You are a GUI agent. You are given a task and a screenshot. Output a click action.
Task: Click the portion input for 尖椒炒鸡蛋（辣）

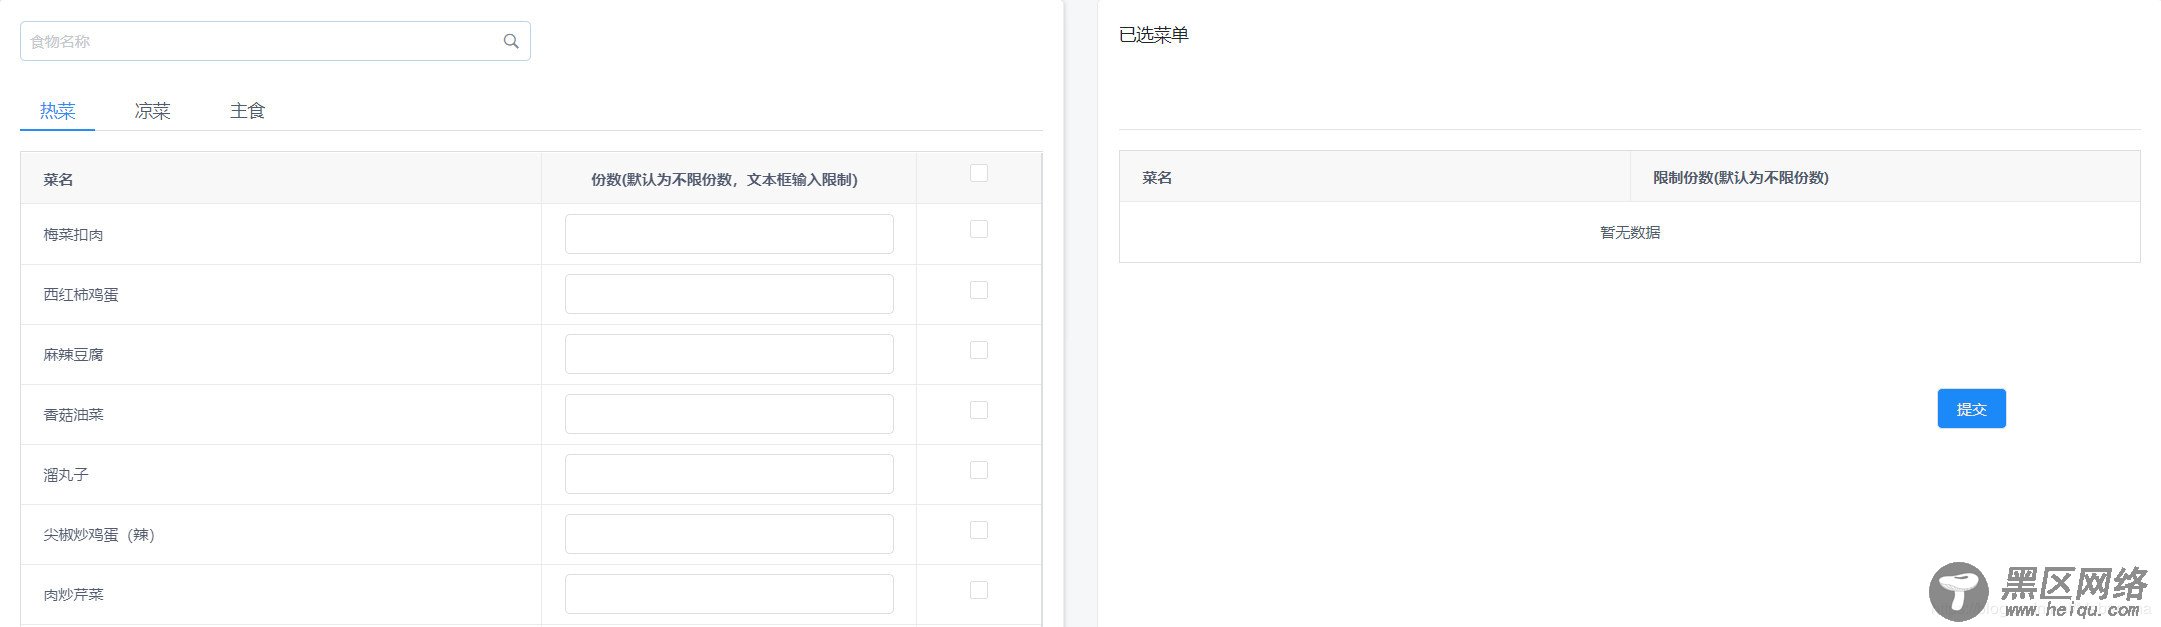click(x=729, y=534)
